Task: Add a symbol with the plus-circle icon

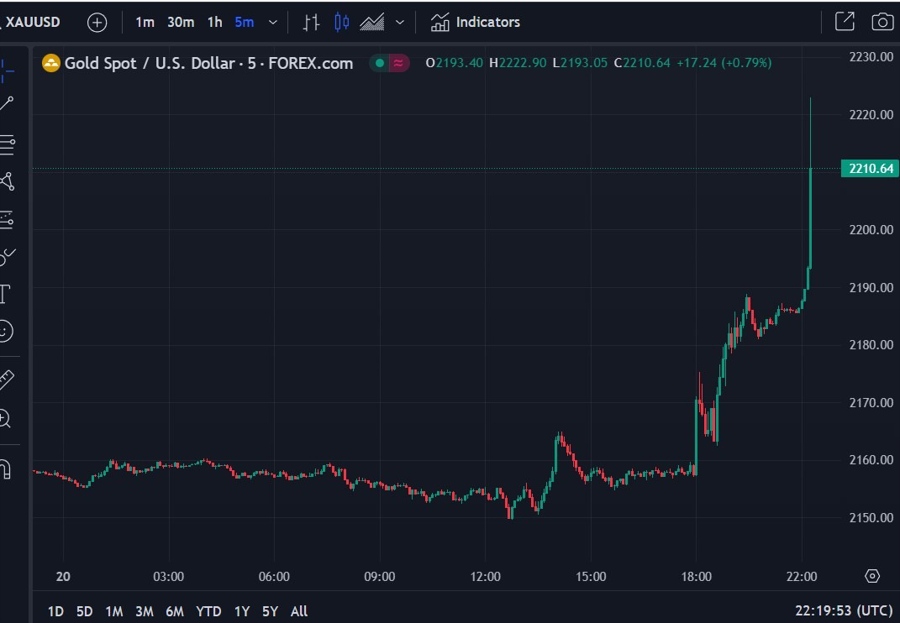Action: pyautogui.click(x=97, y=22)
